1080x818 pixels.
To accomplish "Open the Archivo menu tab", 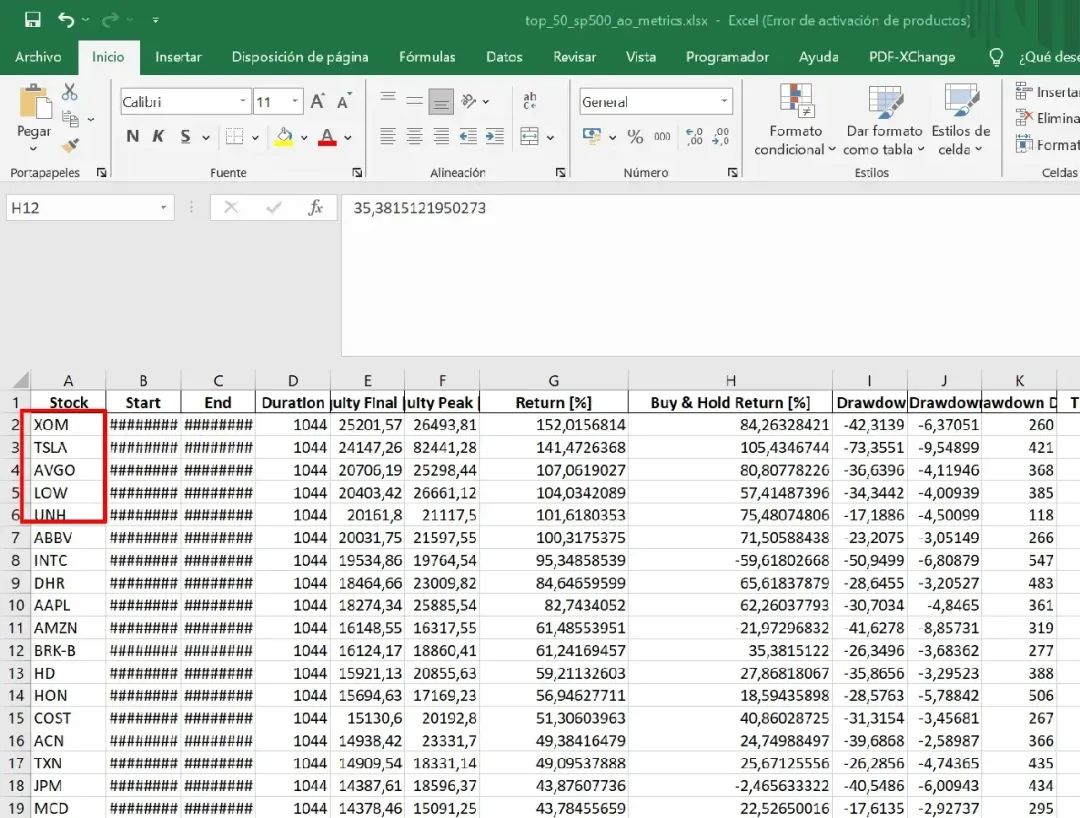I will coord(38,57).
